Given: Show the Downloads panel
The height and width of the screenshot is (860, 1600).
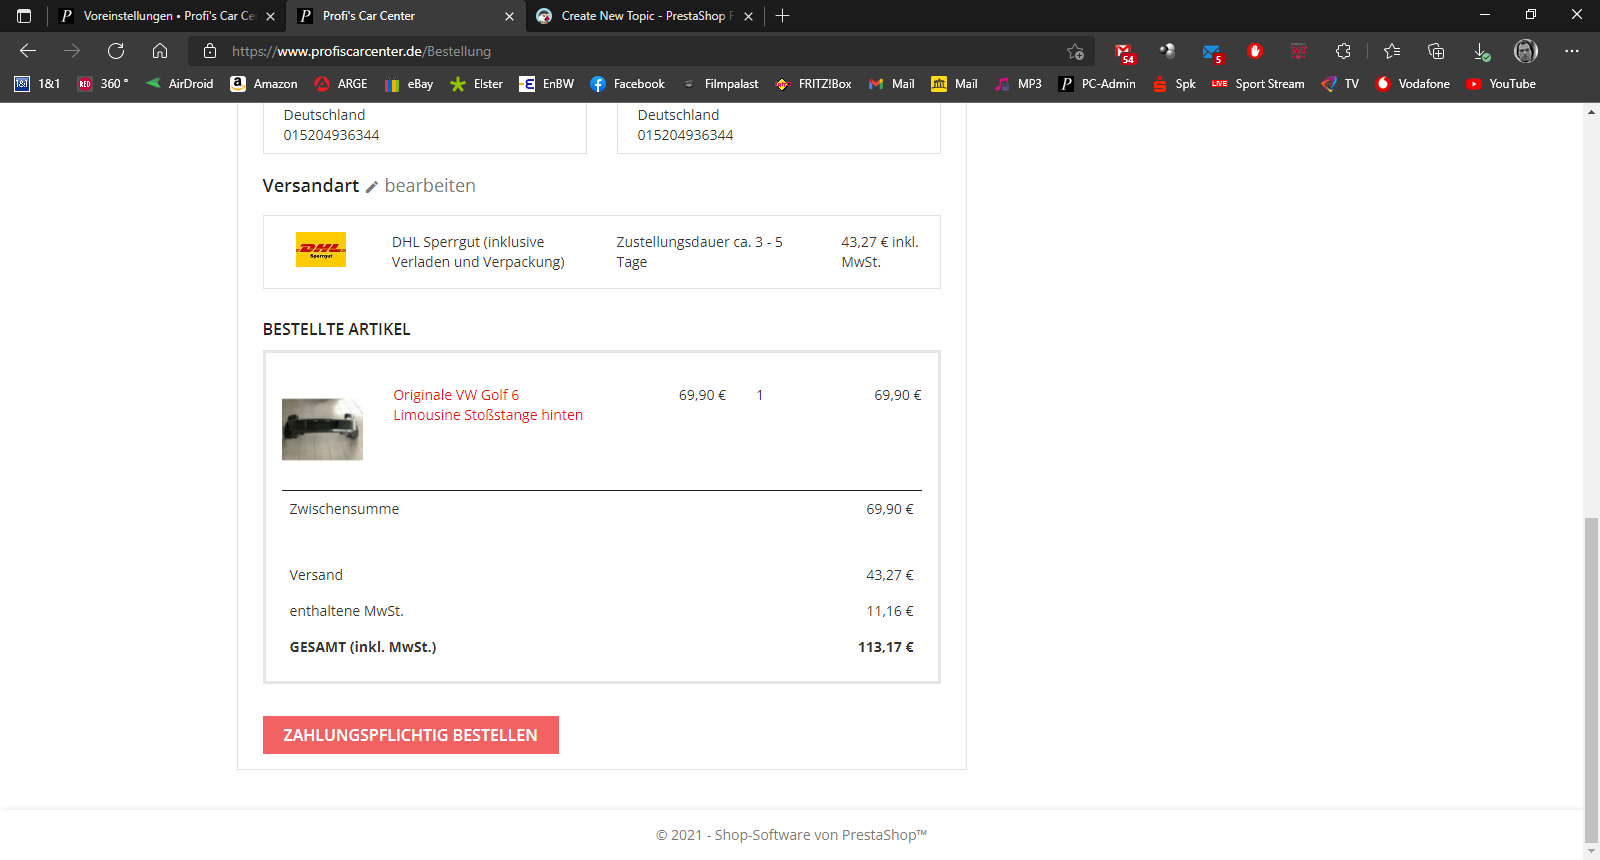Looking at the screenshot, I should click(1481, 51).
